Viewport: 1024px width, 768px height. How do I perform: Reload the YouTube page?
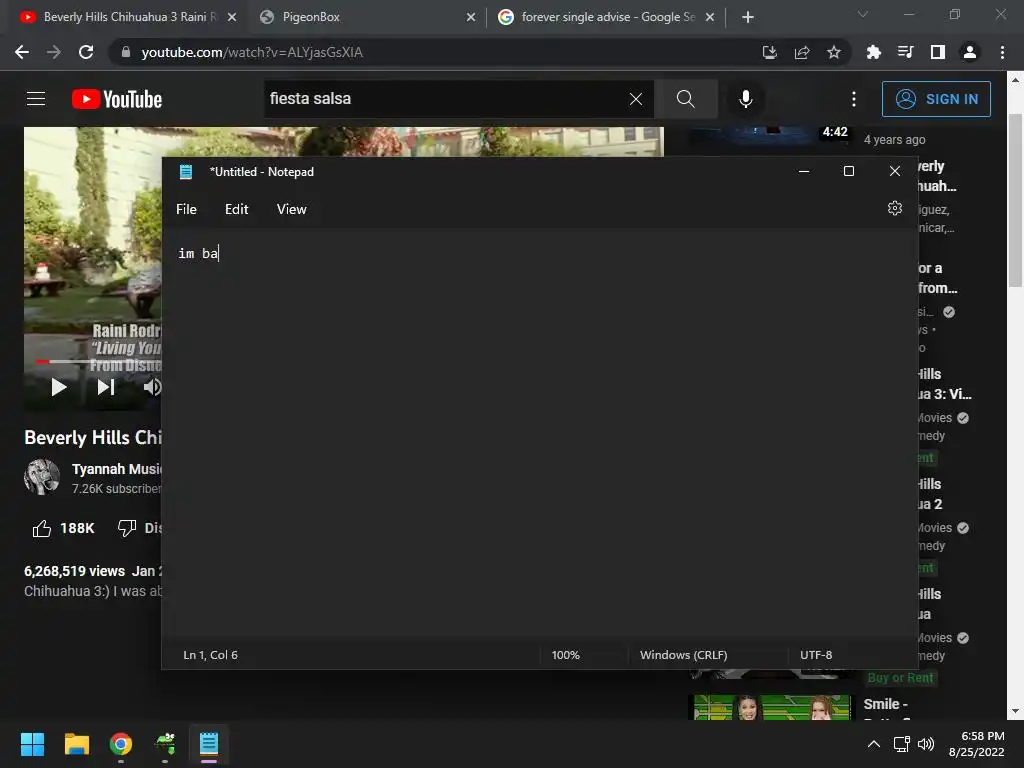click(x=86, y=52)
